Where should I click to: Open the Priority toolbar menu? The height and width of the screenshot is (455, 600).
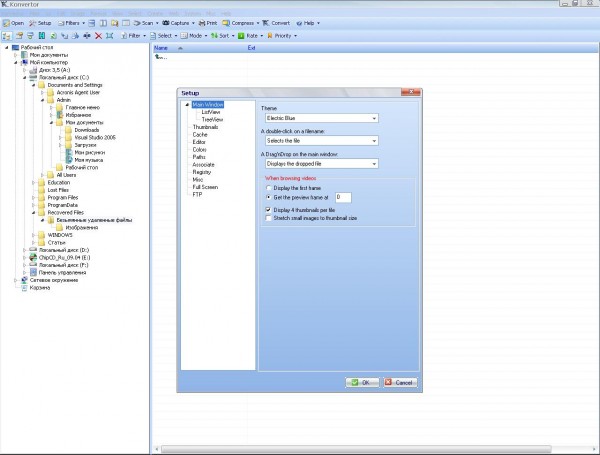tap(282, 36)
